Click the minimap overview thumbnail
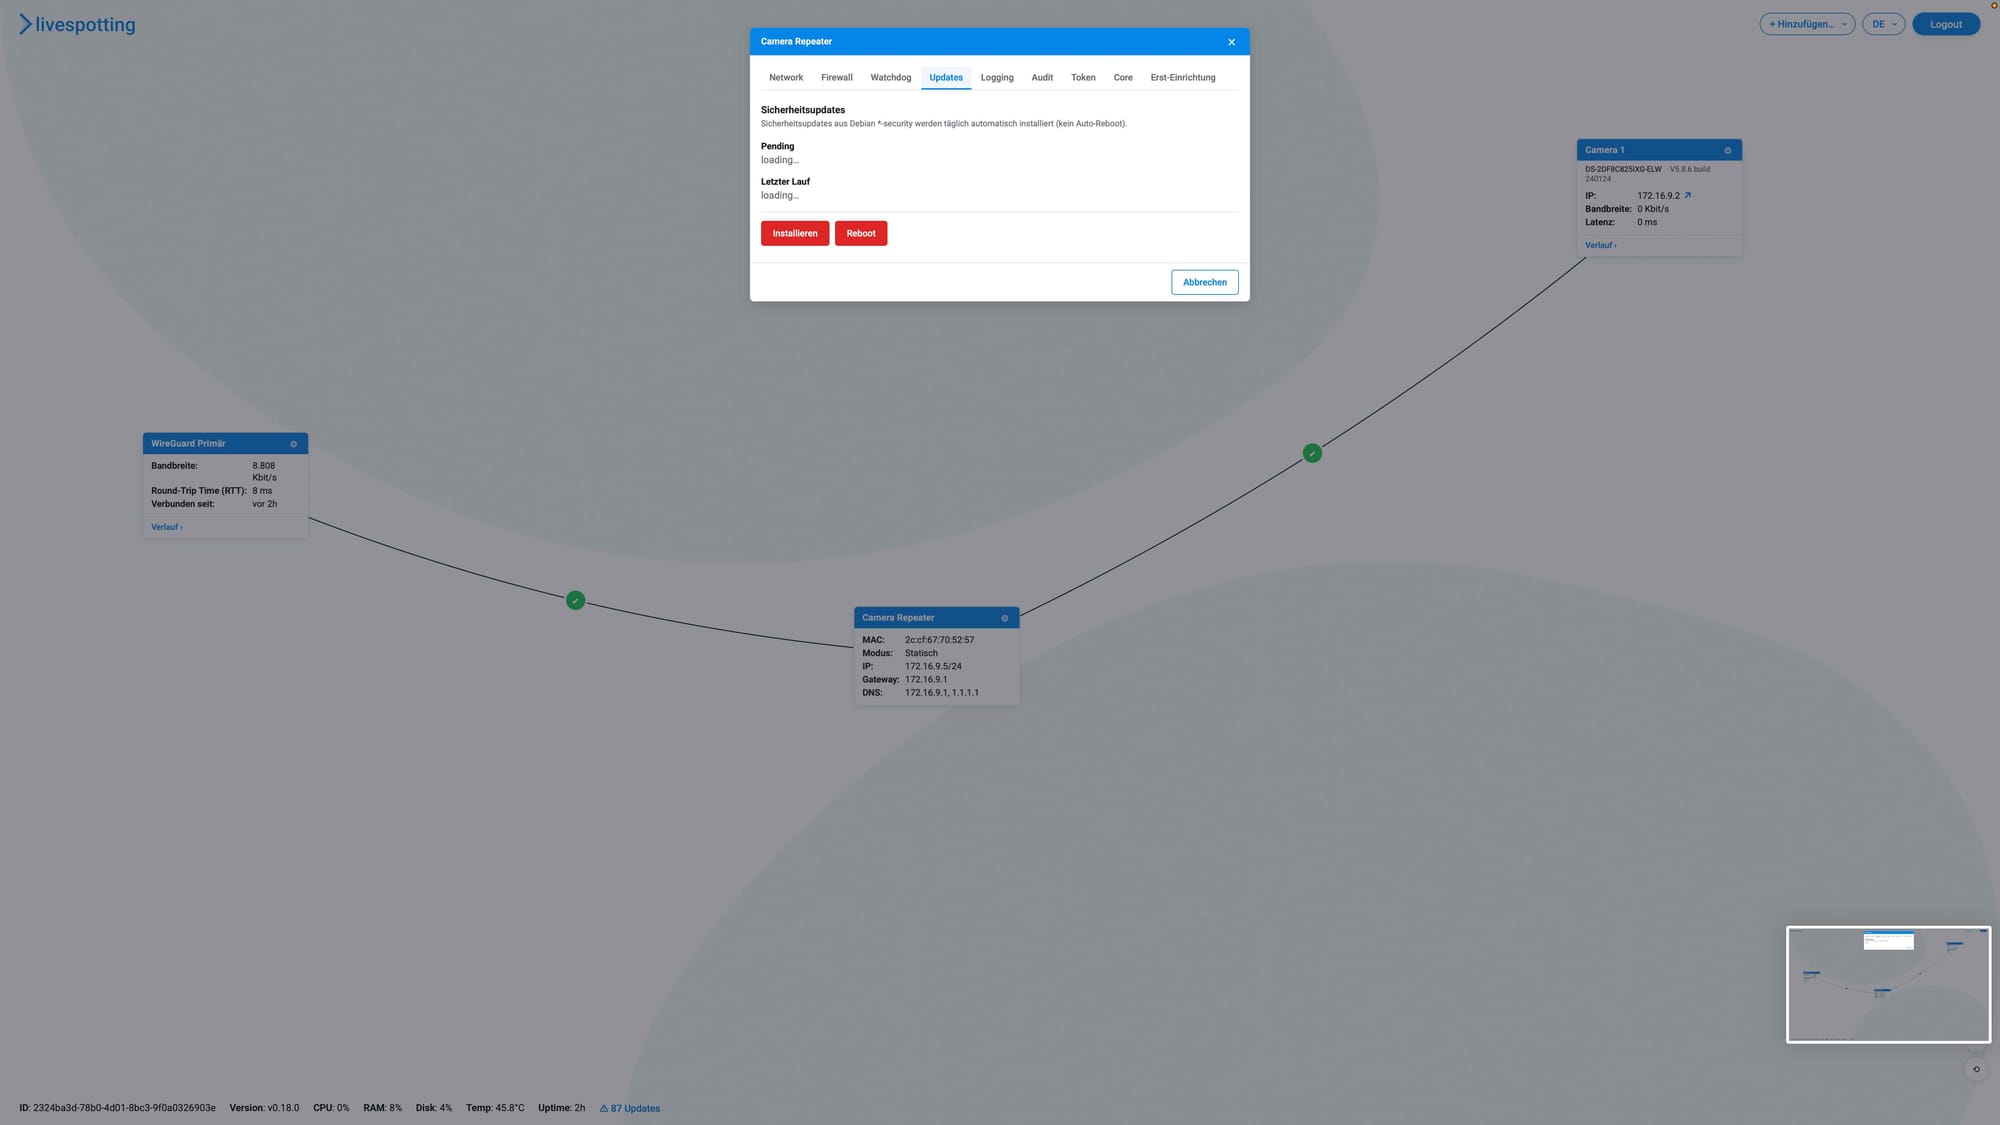The image size is (2000, 1125). pos(1888,984)
